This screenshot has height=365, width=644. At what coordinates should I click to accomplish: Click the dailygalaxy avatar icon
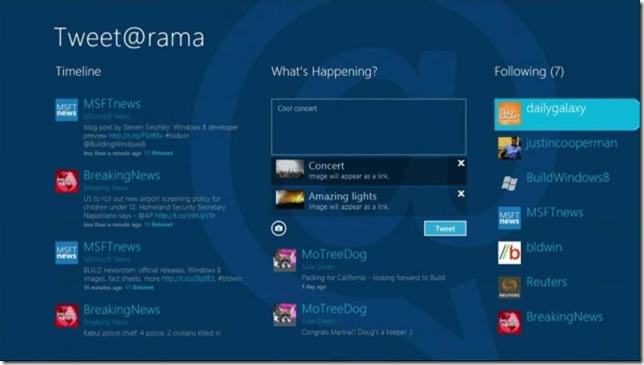(x=509, y=113)
